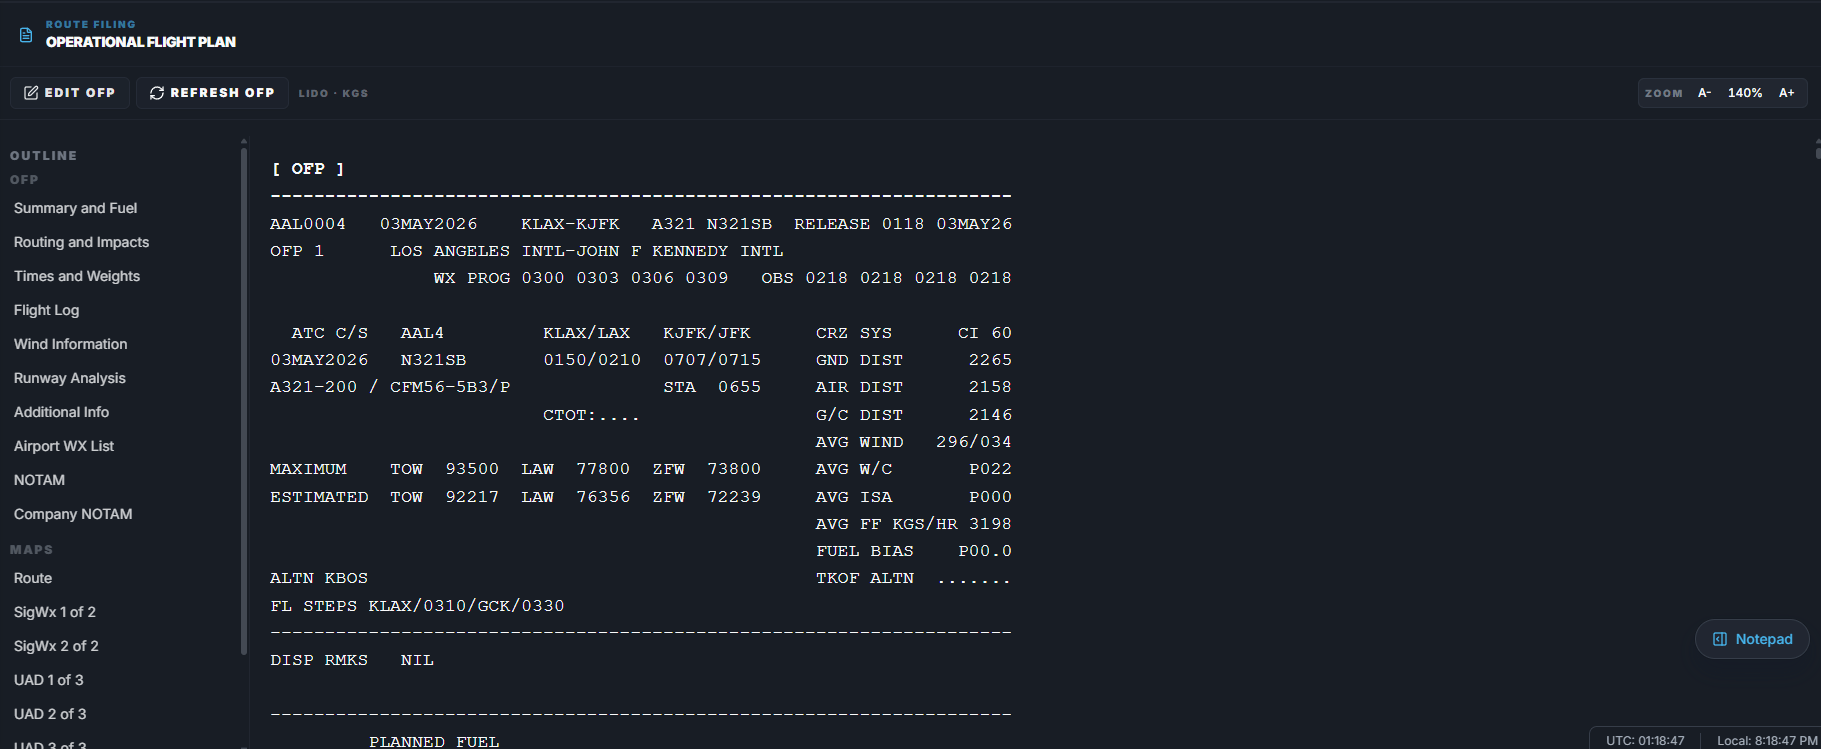This screenshot has height=749, width=1821.
Task: Navigate to the Flight Log section
Action: pos(47,310)
